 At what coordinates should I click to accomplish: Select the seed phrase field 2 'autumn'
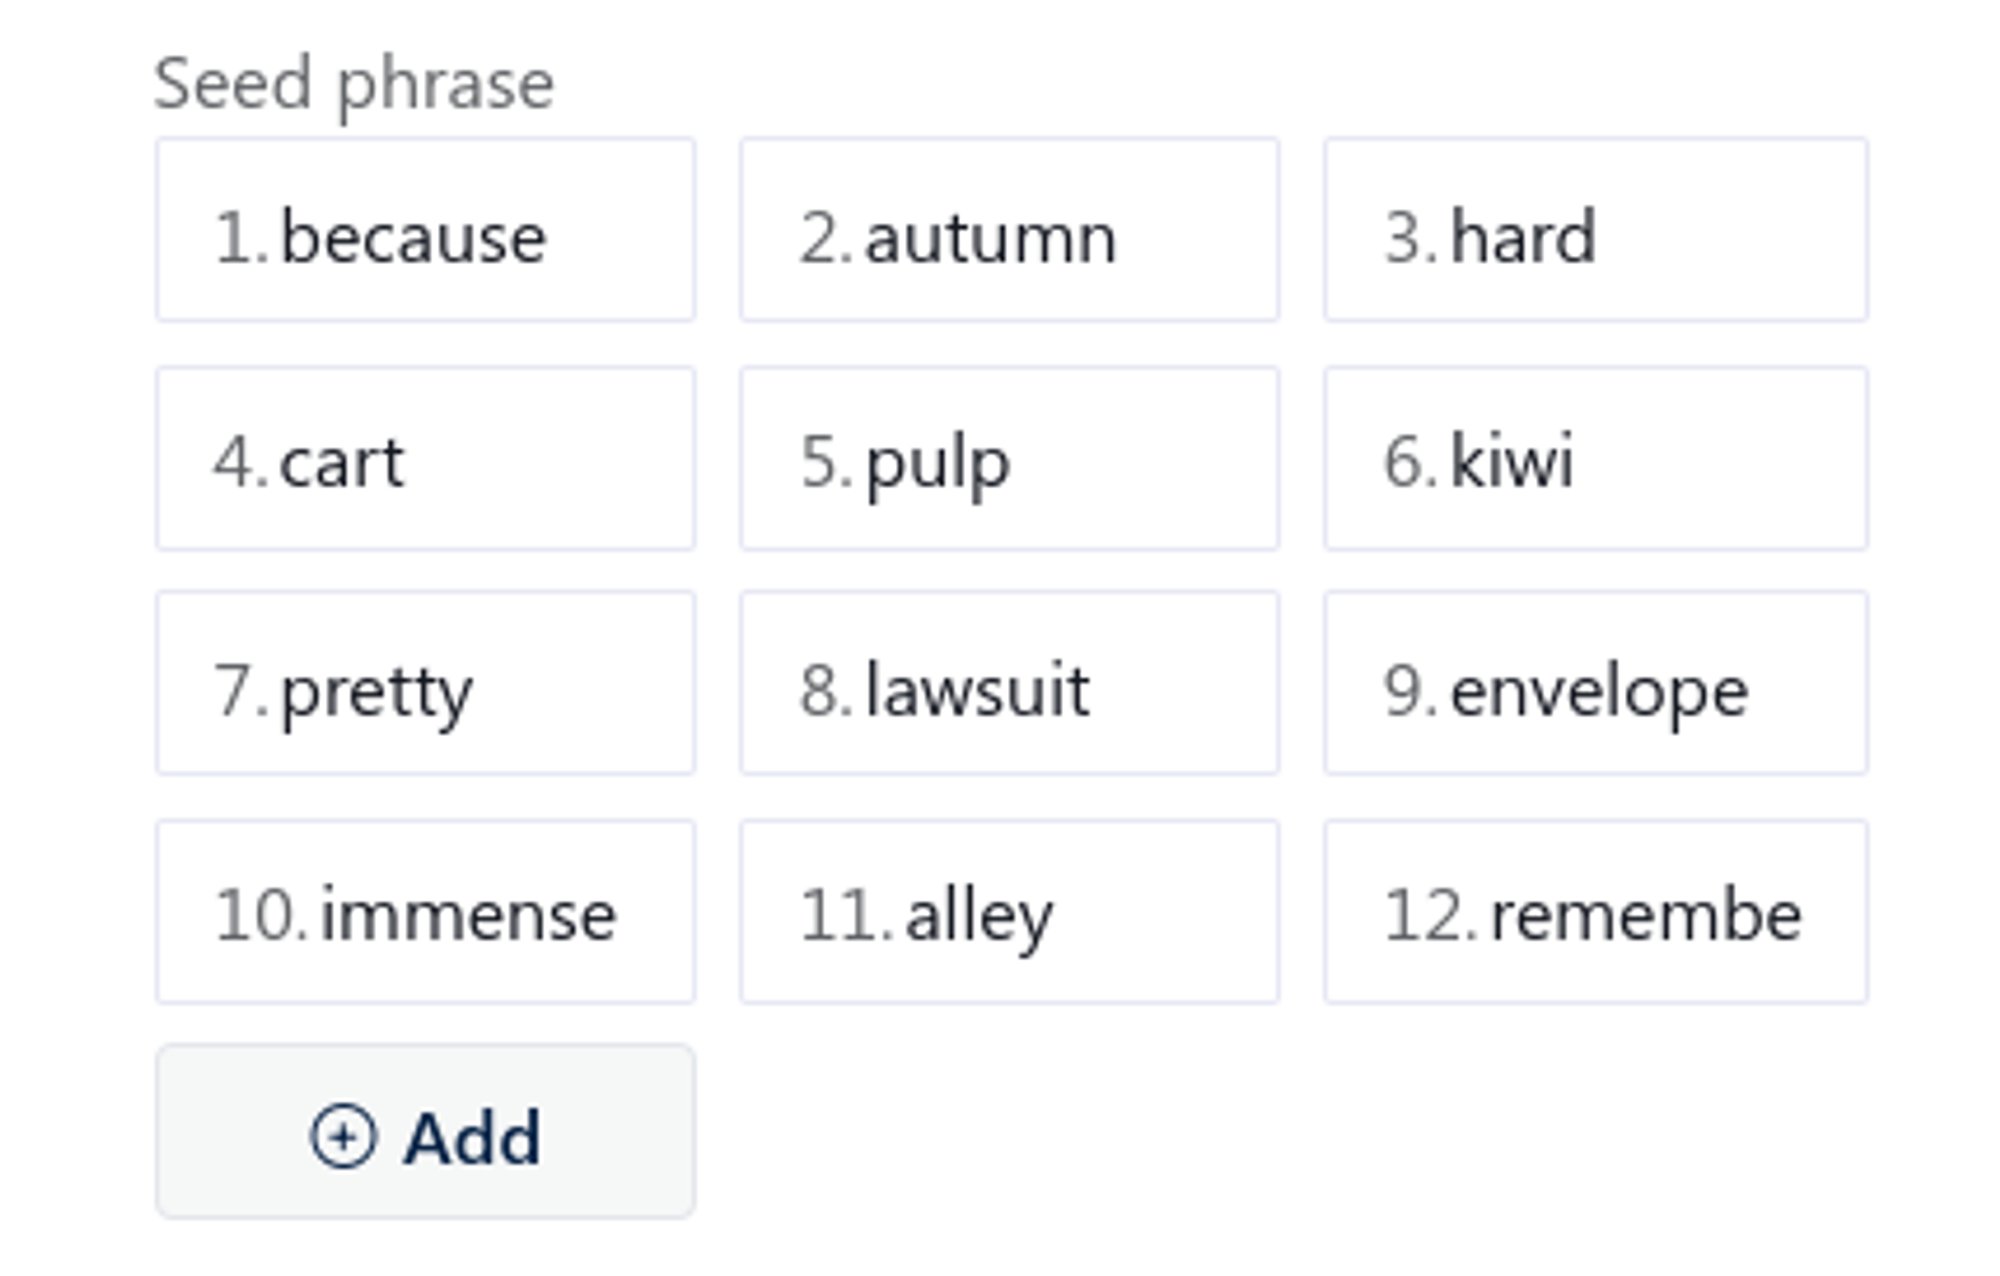pyautogui.click(x=1012, y=229)
